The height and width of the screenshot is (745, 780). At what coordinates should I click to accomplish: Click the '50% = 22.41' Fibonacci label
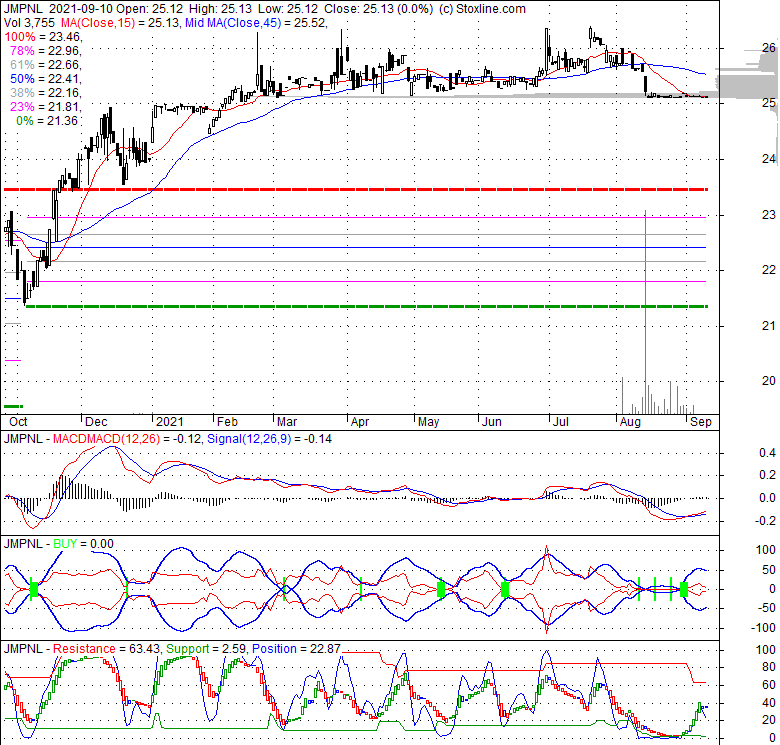(x=45, y=79)
